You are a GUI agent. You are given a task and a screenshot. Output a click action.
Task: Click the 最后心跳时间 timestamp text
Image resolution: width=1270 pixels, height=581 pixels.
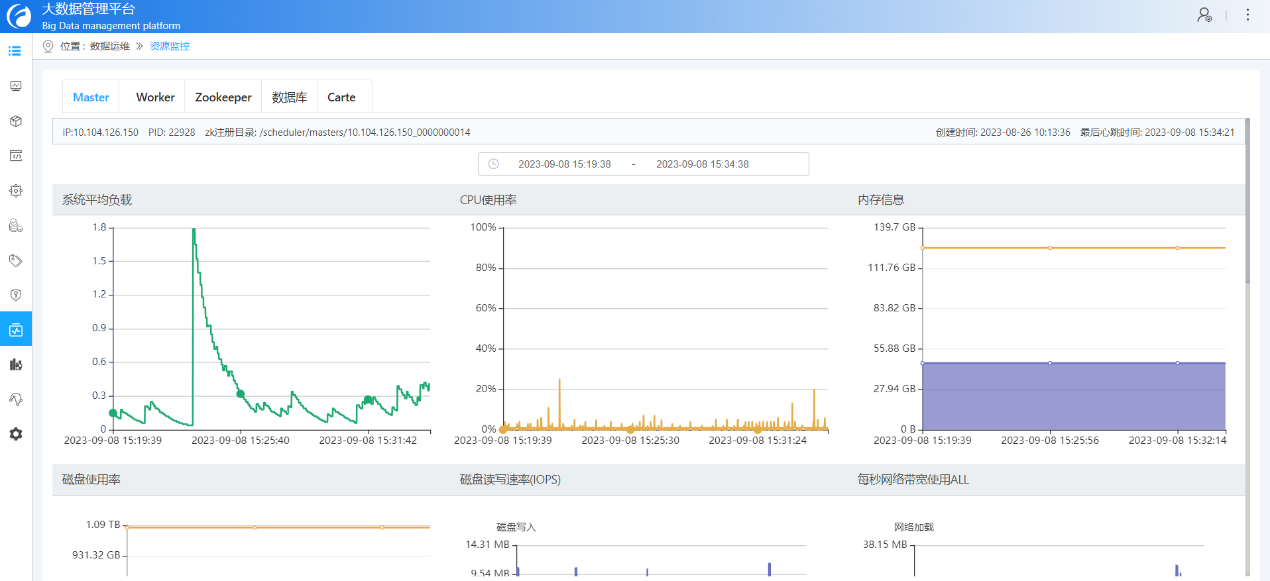[1157, 132]
